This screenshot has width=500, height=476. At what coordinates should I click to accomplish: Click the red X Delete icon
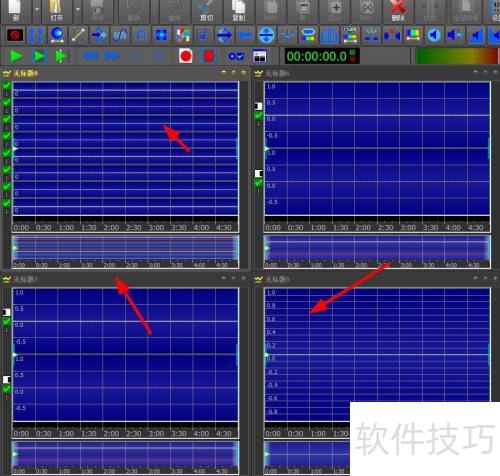(398, 11)
